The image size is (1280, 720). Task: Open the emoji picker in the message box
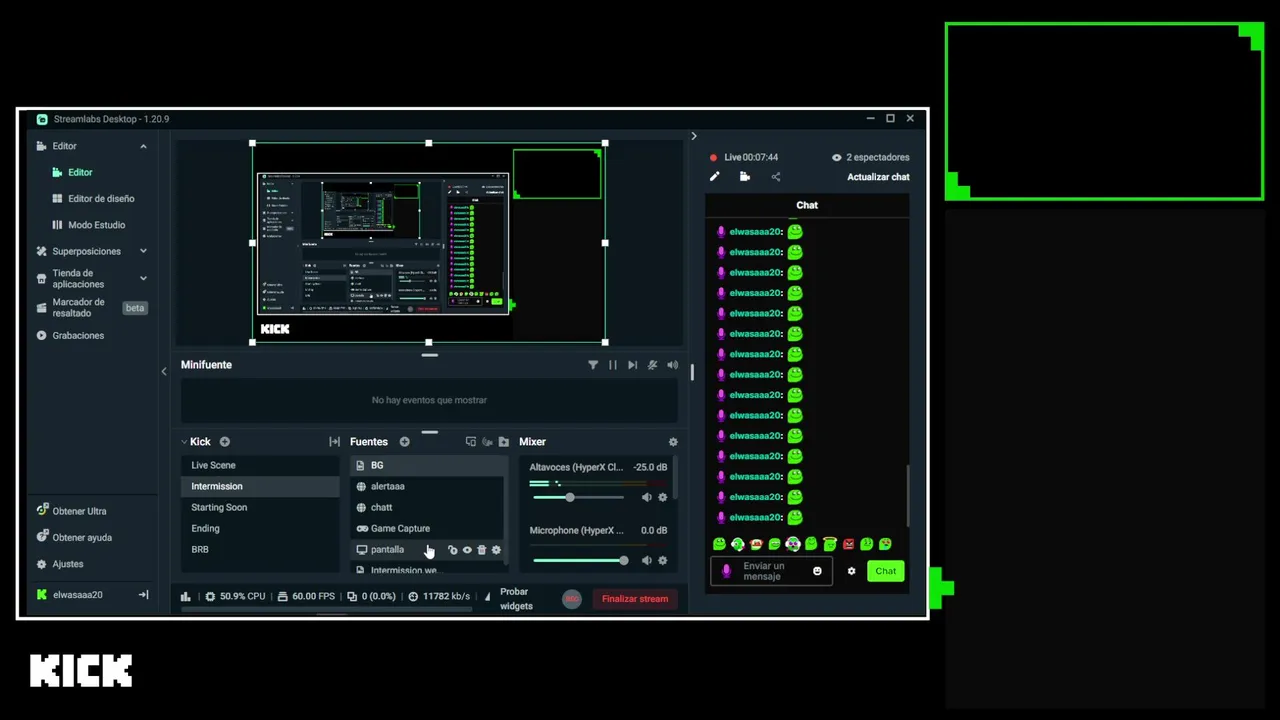point(817,571)
